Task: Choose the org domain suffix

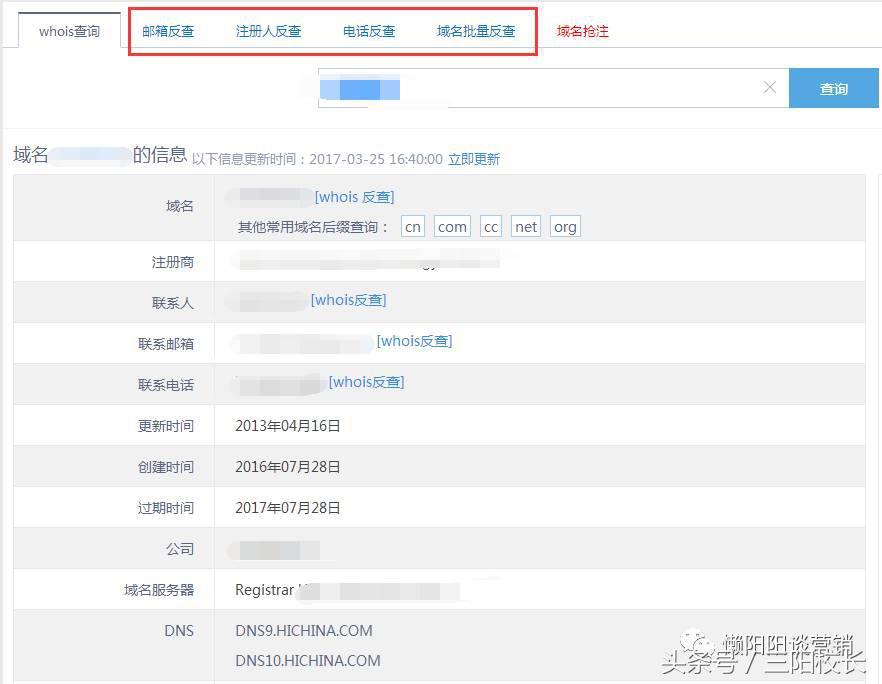Action: (565, 227)
